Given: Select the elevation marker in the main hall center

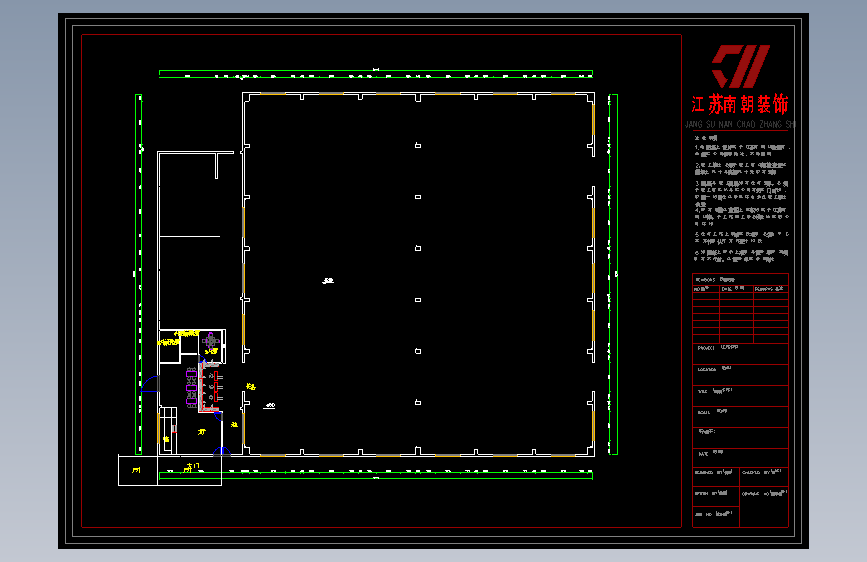Looking at the screenshot, I should coord(328,281).
